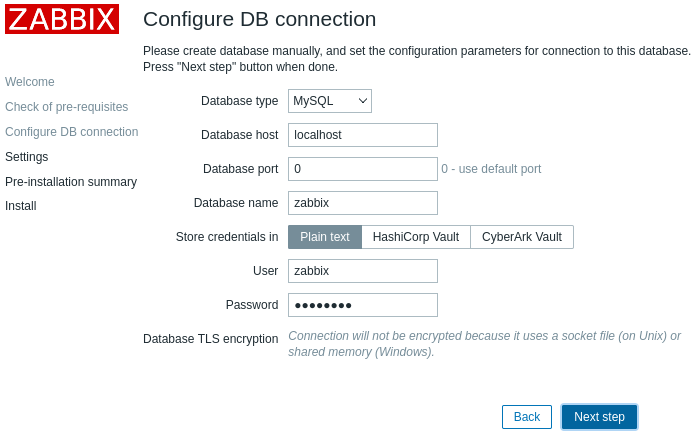
Task: Go to Check of pre-requisites step
Action: [67, 107]
